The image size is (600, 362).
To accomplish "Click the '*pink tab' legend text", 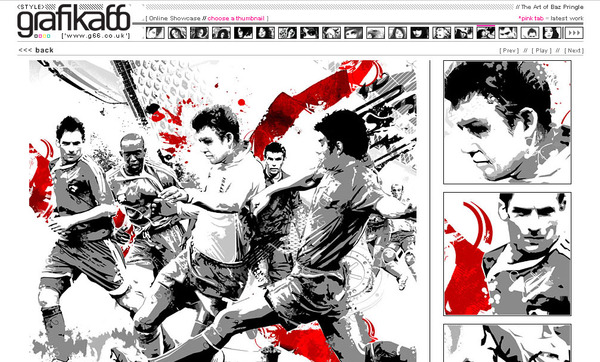I will pyautogui.click(x=531, y=18).
